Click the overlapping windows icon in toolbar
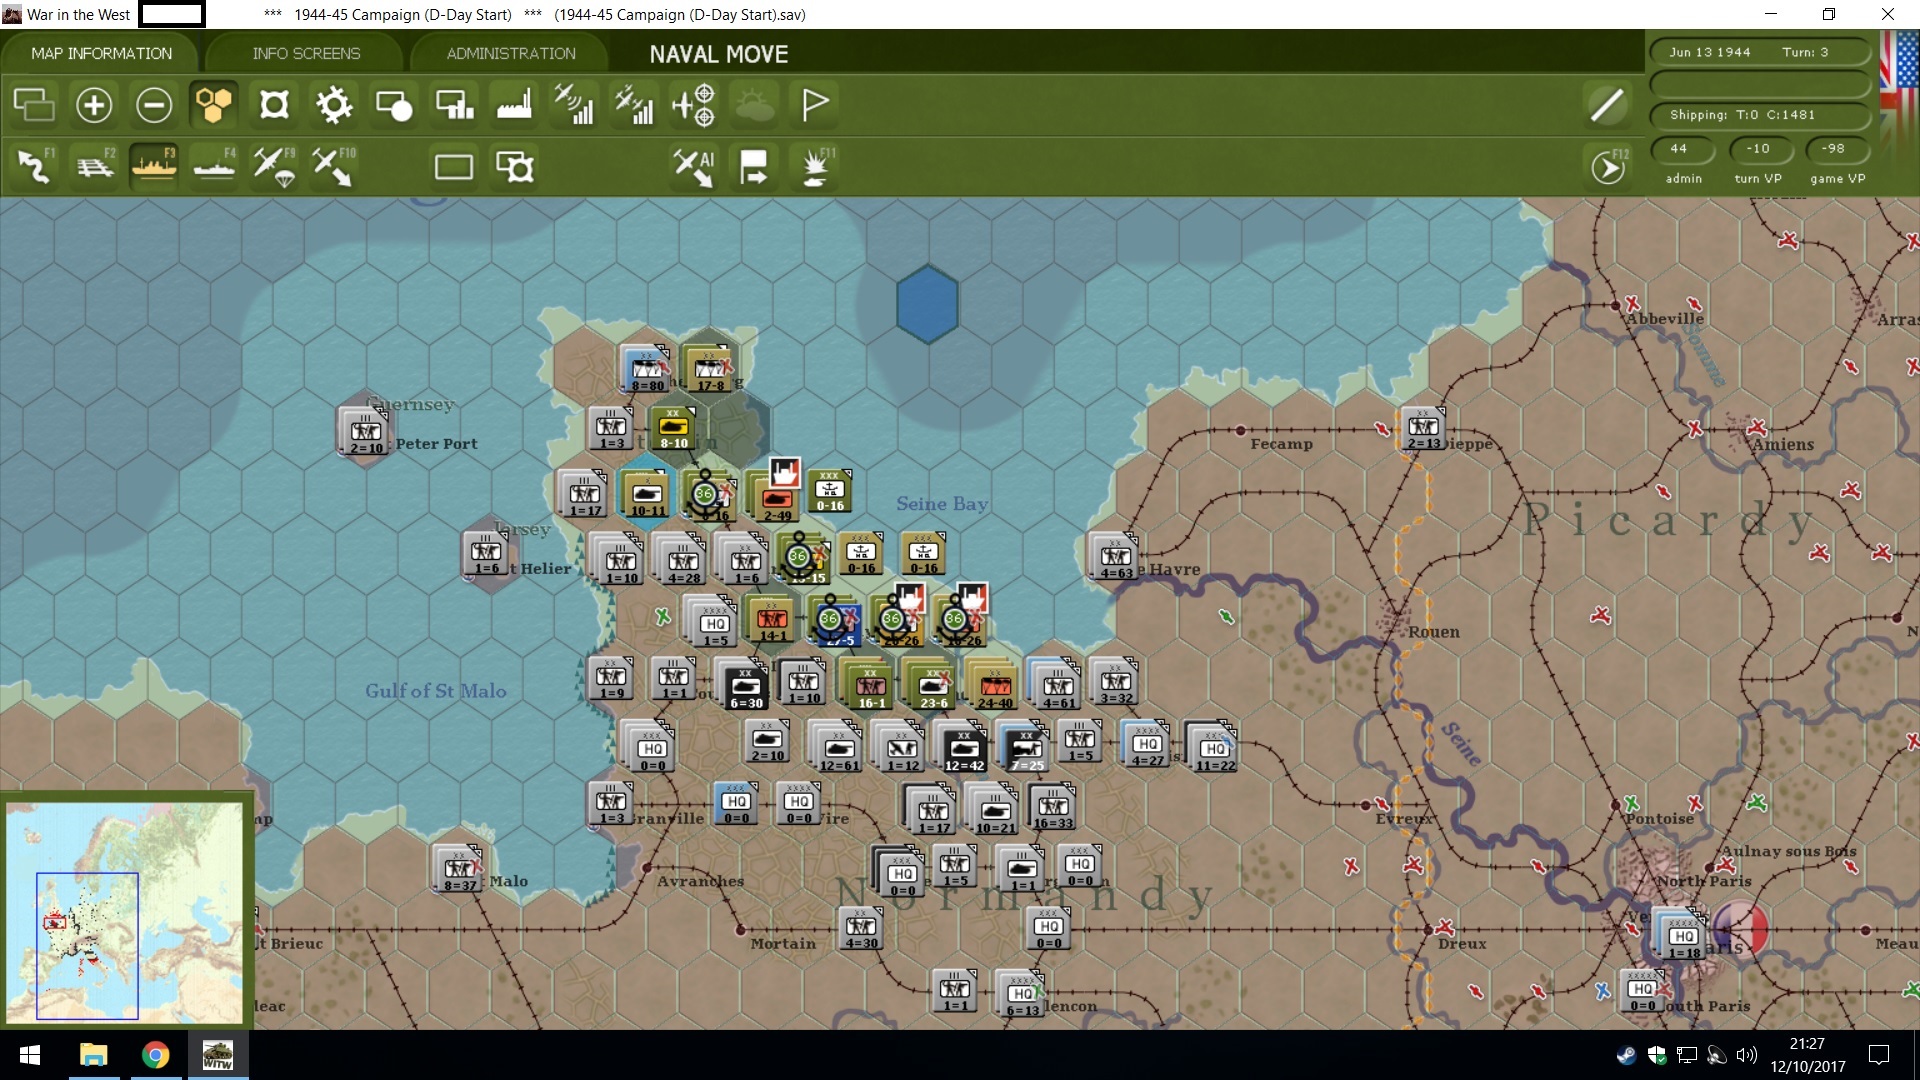The width and height of the screenshot is (1920, 1080). tap(34, 105)
